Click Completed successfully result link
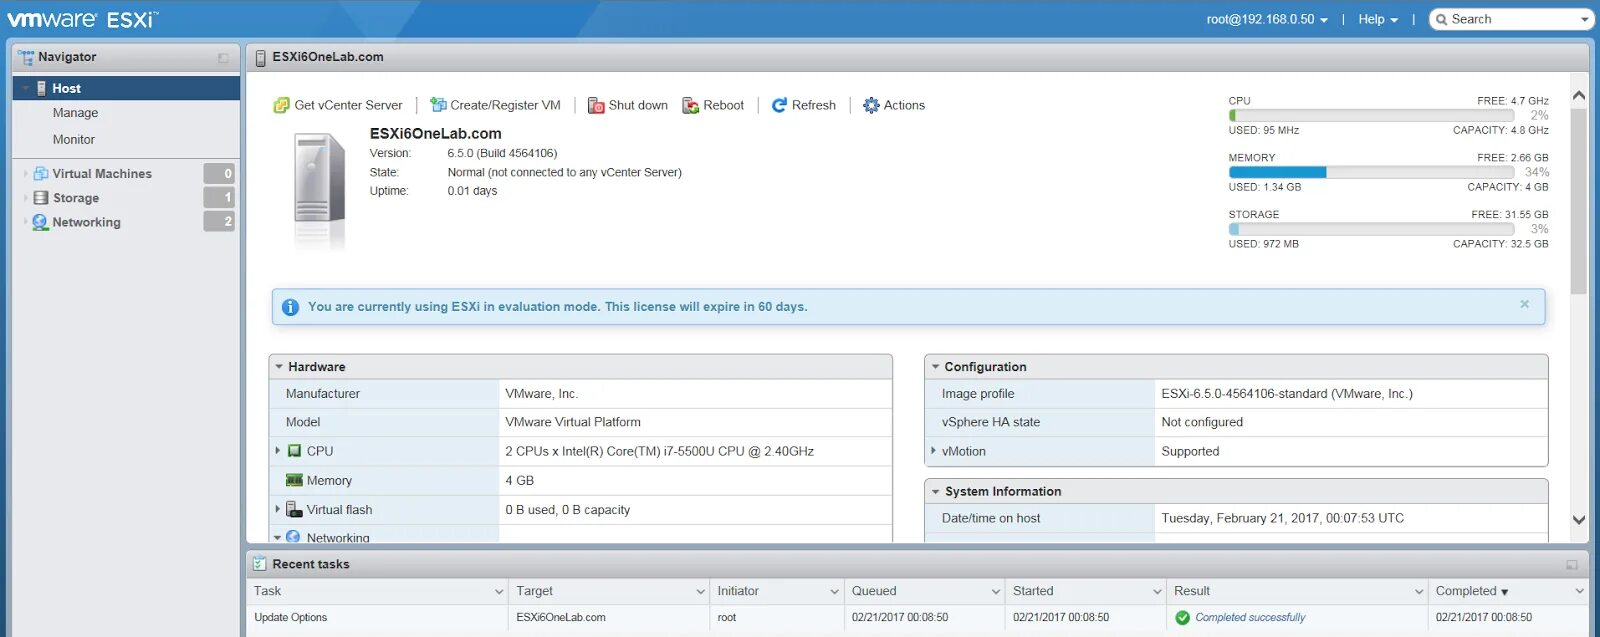The width and height of the screenshot is (1600, 637). coord(1250,618)
